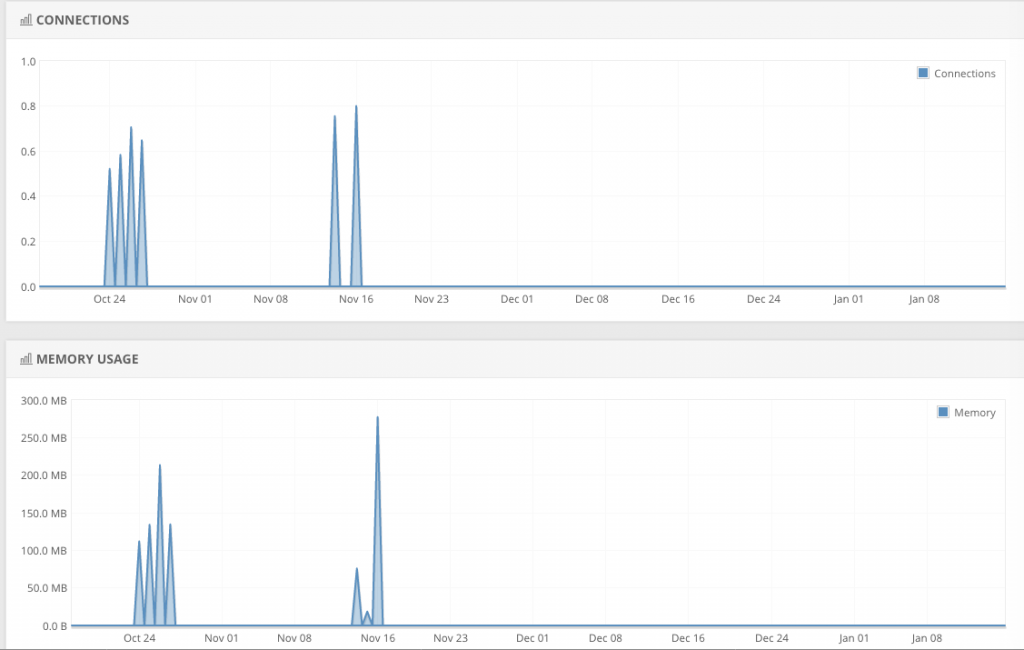Click the 300.0 MB y-axis label

coord(44,400)
